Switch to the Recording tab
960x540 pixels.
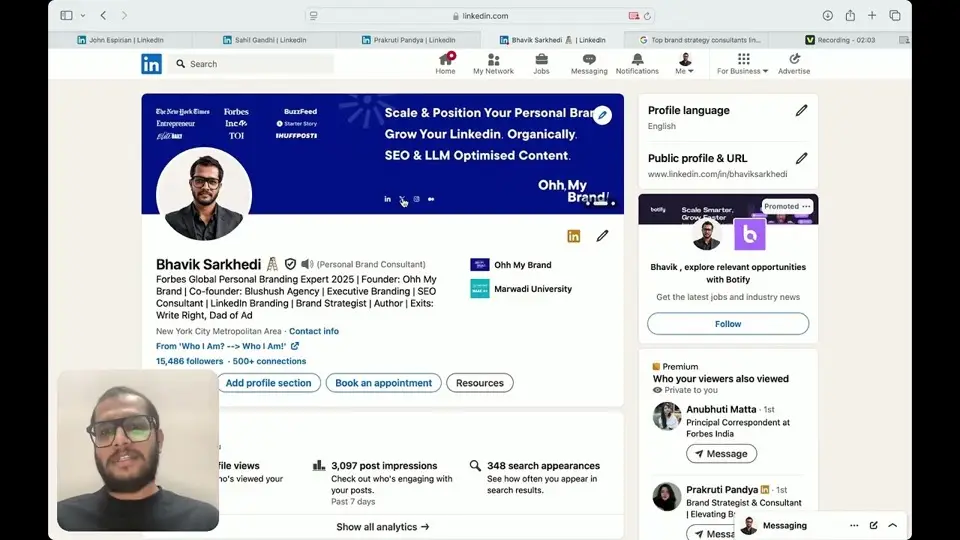(x=840, y=40)
